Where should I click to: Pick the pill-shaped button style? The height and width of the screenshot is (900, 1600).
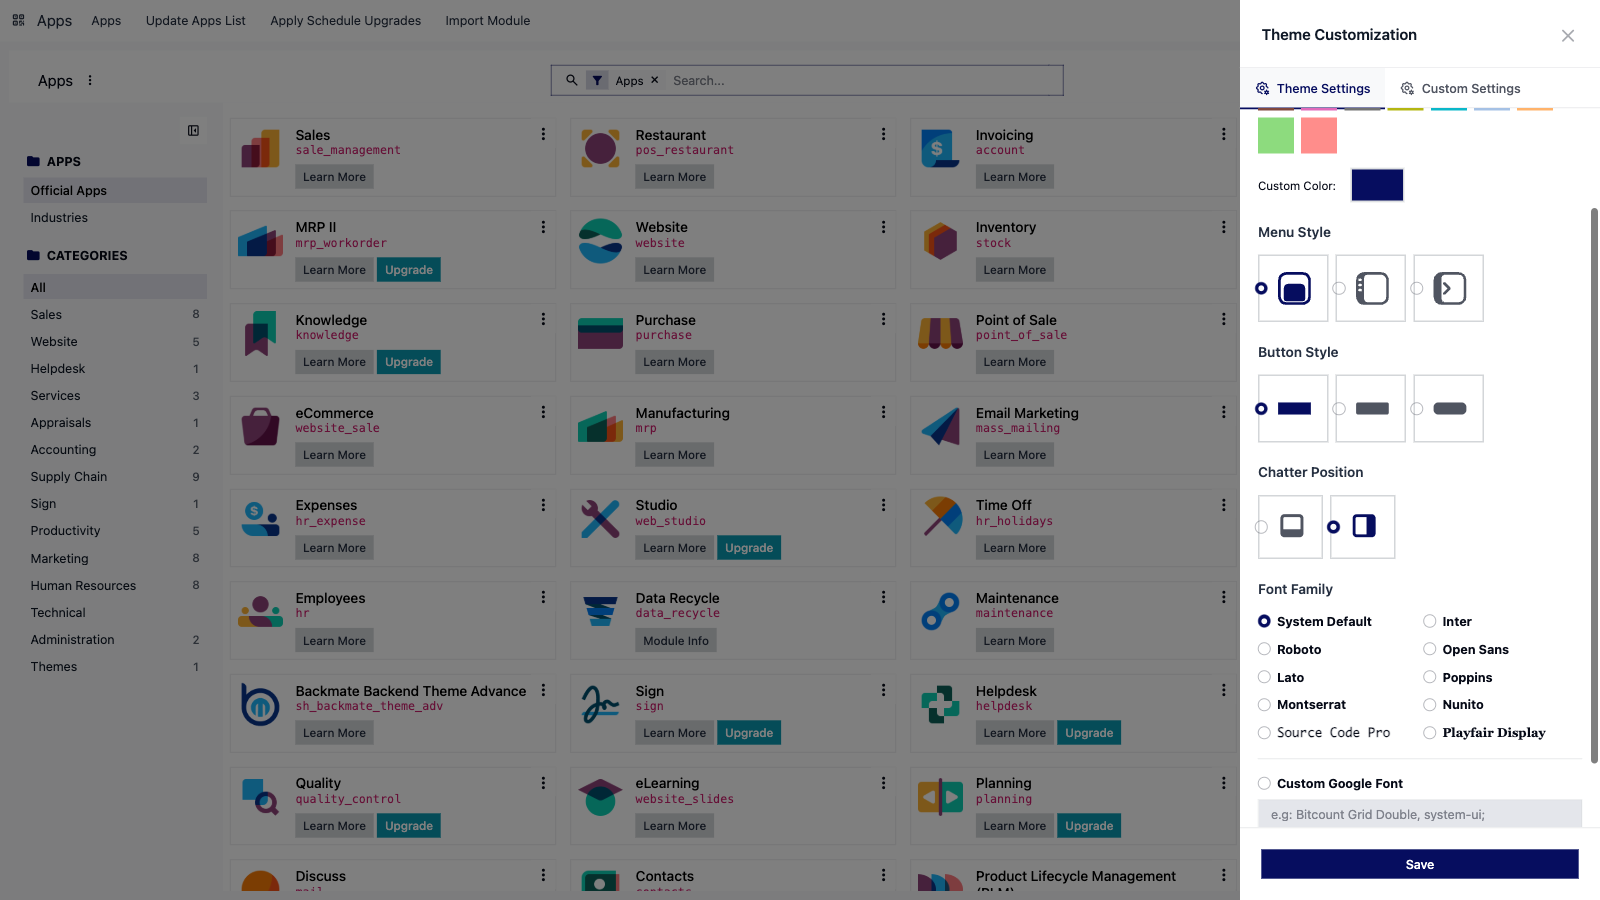(x=1450, y=408)
